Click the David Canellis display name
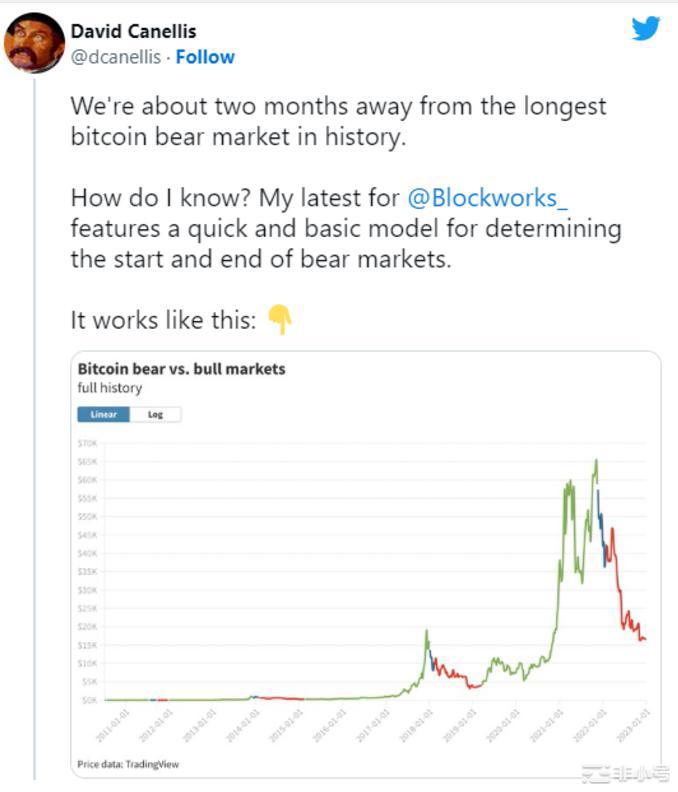This screenshot has height=792, width=678. point(132,32)
